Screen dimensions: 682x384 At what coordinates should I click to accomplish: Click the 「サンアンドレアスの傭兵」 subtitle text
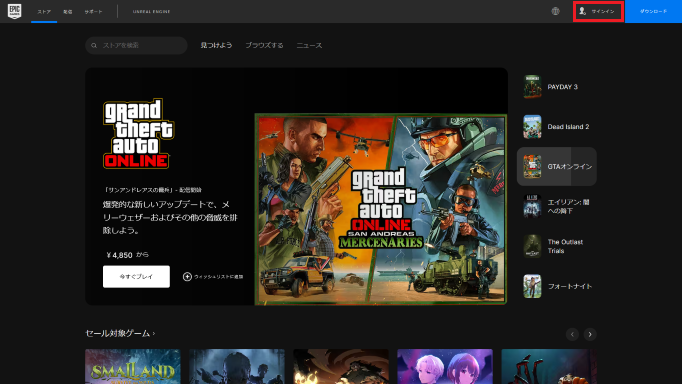(x=153, y=190)
